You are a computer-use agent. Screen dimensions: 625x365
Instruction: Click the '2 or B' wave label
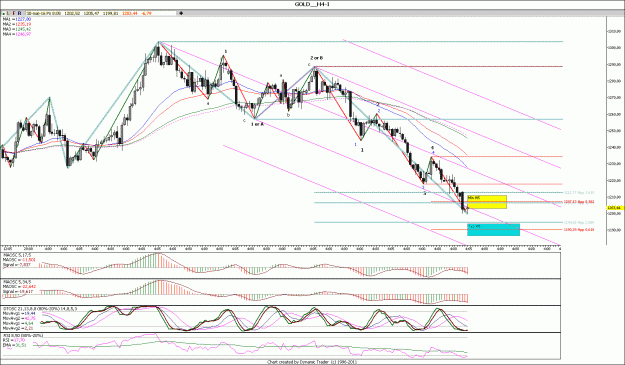[317, 58]
